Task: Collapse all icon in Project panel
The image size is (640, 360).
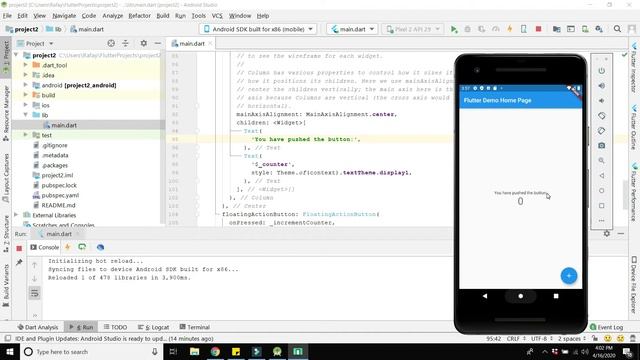Action: click(x=125, y=43)
